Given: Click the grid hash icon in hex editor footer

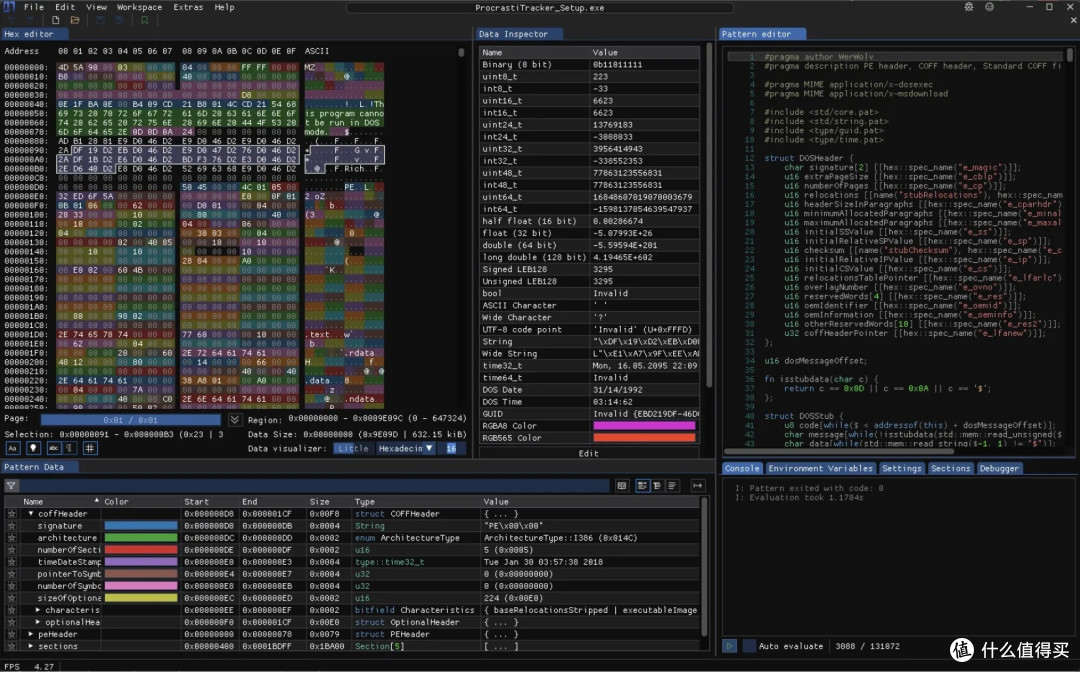Looking at the screenshot, I should point(90,448).
